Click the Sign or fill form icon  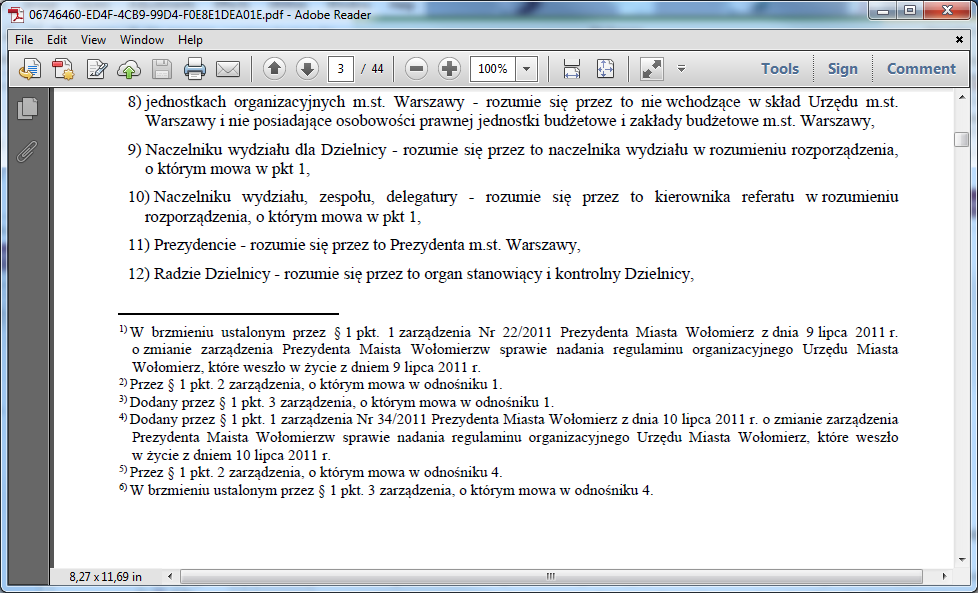click(97, 69)
